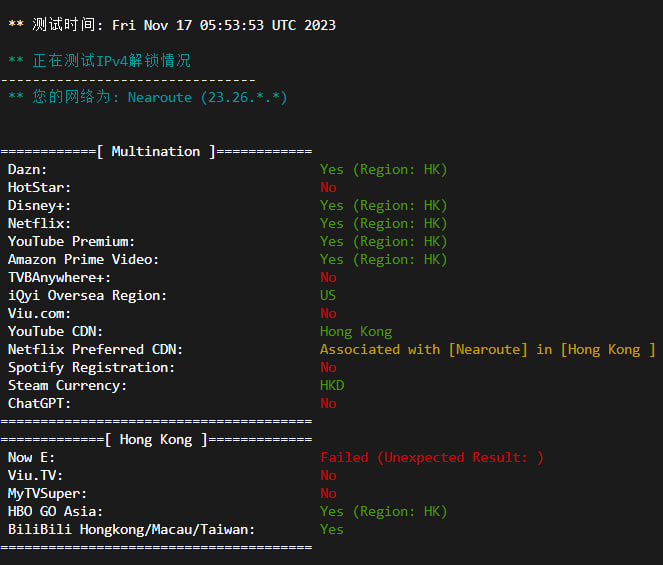Select the iQyi Oversea Region 'US' value

(x=328, y=295)
